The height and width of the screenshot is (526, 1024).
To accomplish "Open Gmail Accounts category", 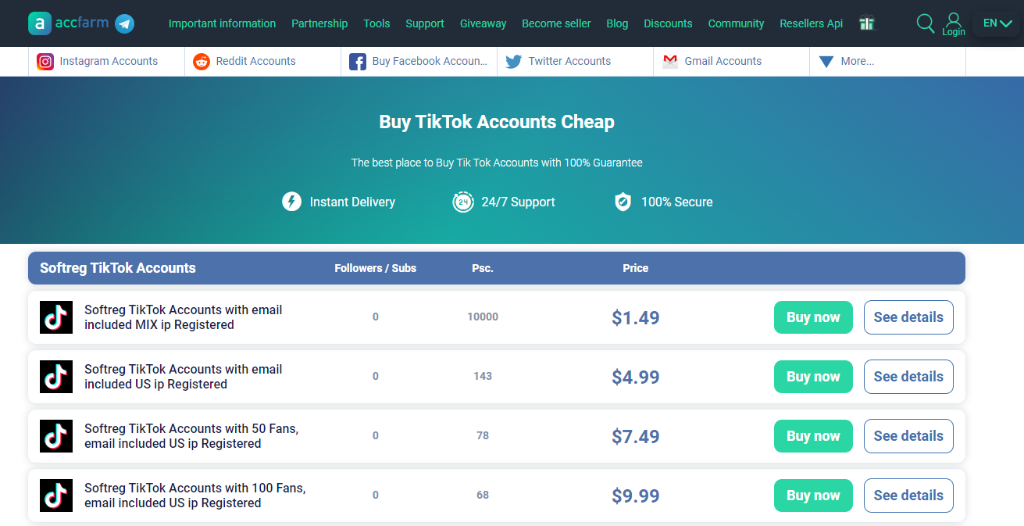I will tap(731, 61).
